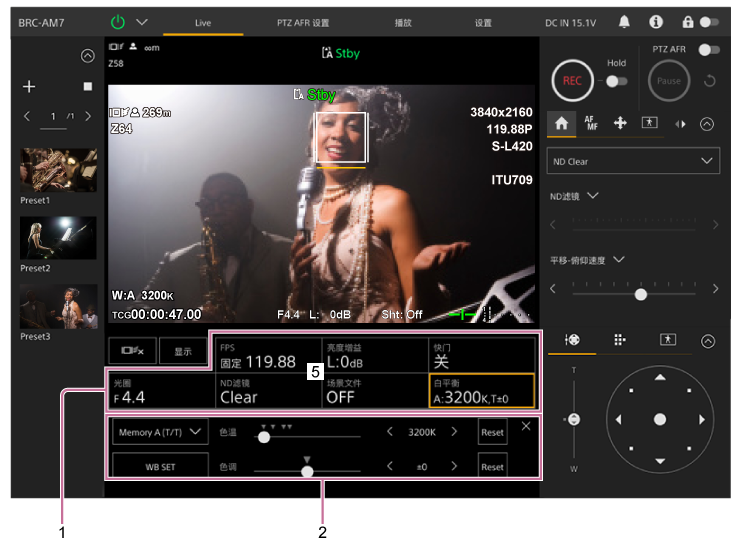Click the notification bell icon

pos(624,21)
